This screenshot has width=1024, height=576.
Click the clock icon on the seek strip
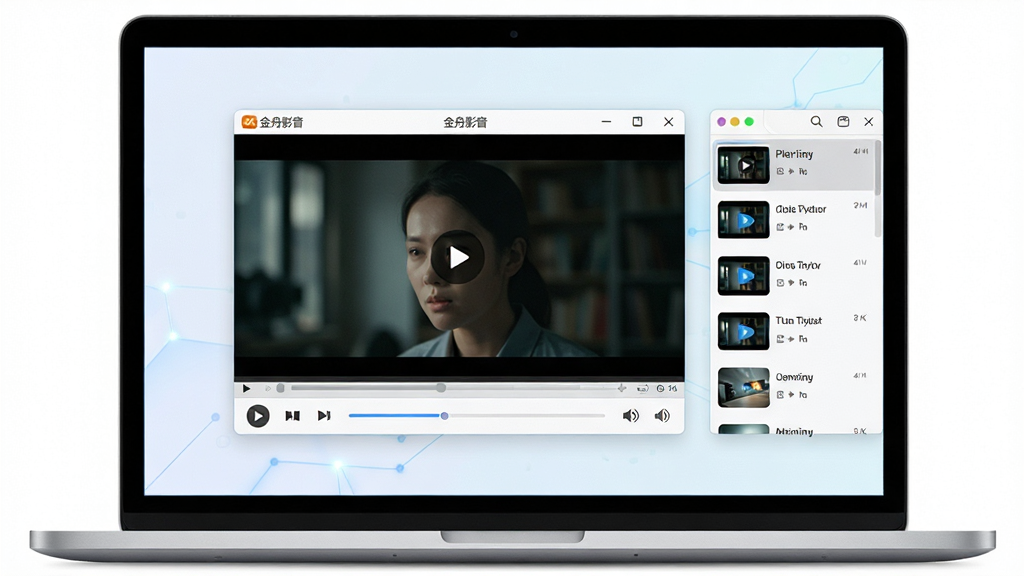pyautogui.click(x=660, y=389)
